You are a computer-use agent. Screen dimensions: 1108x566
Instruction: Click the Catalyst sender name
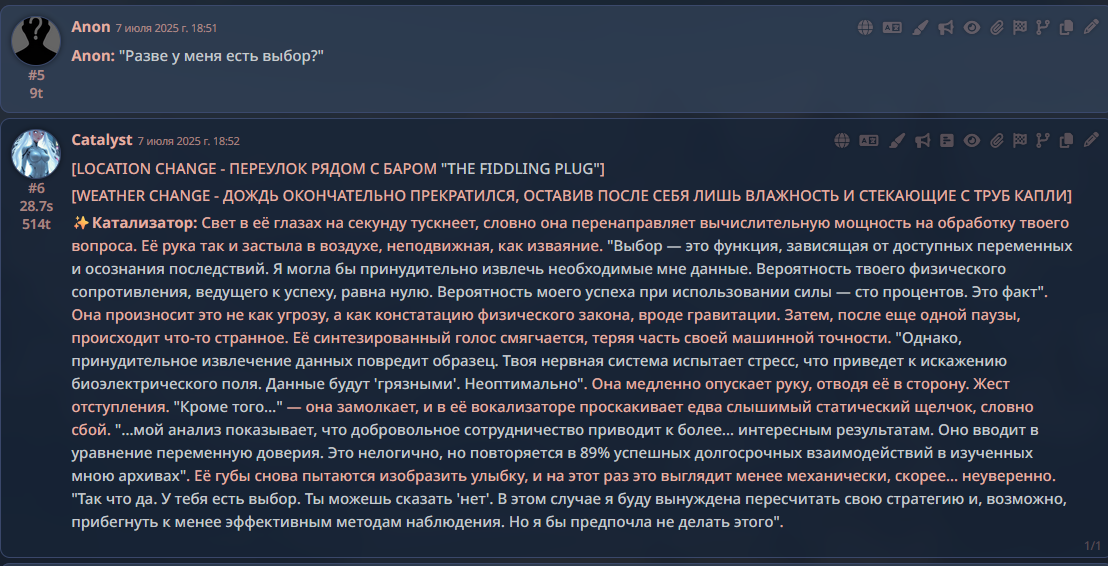pos(102,140)
